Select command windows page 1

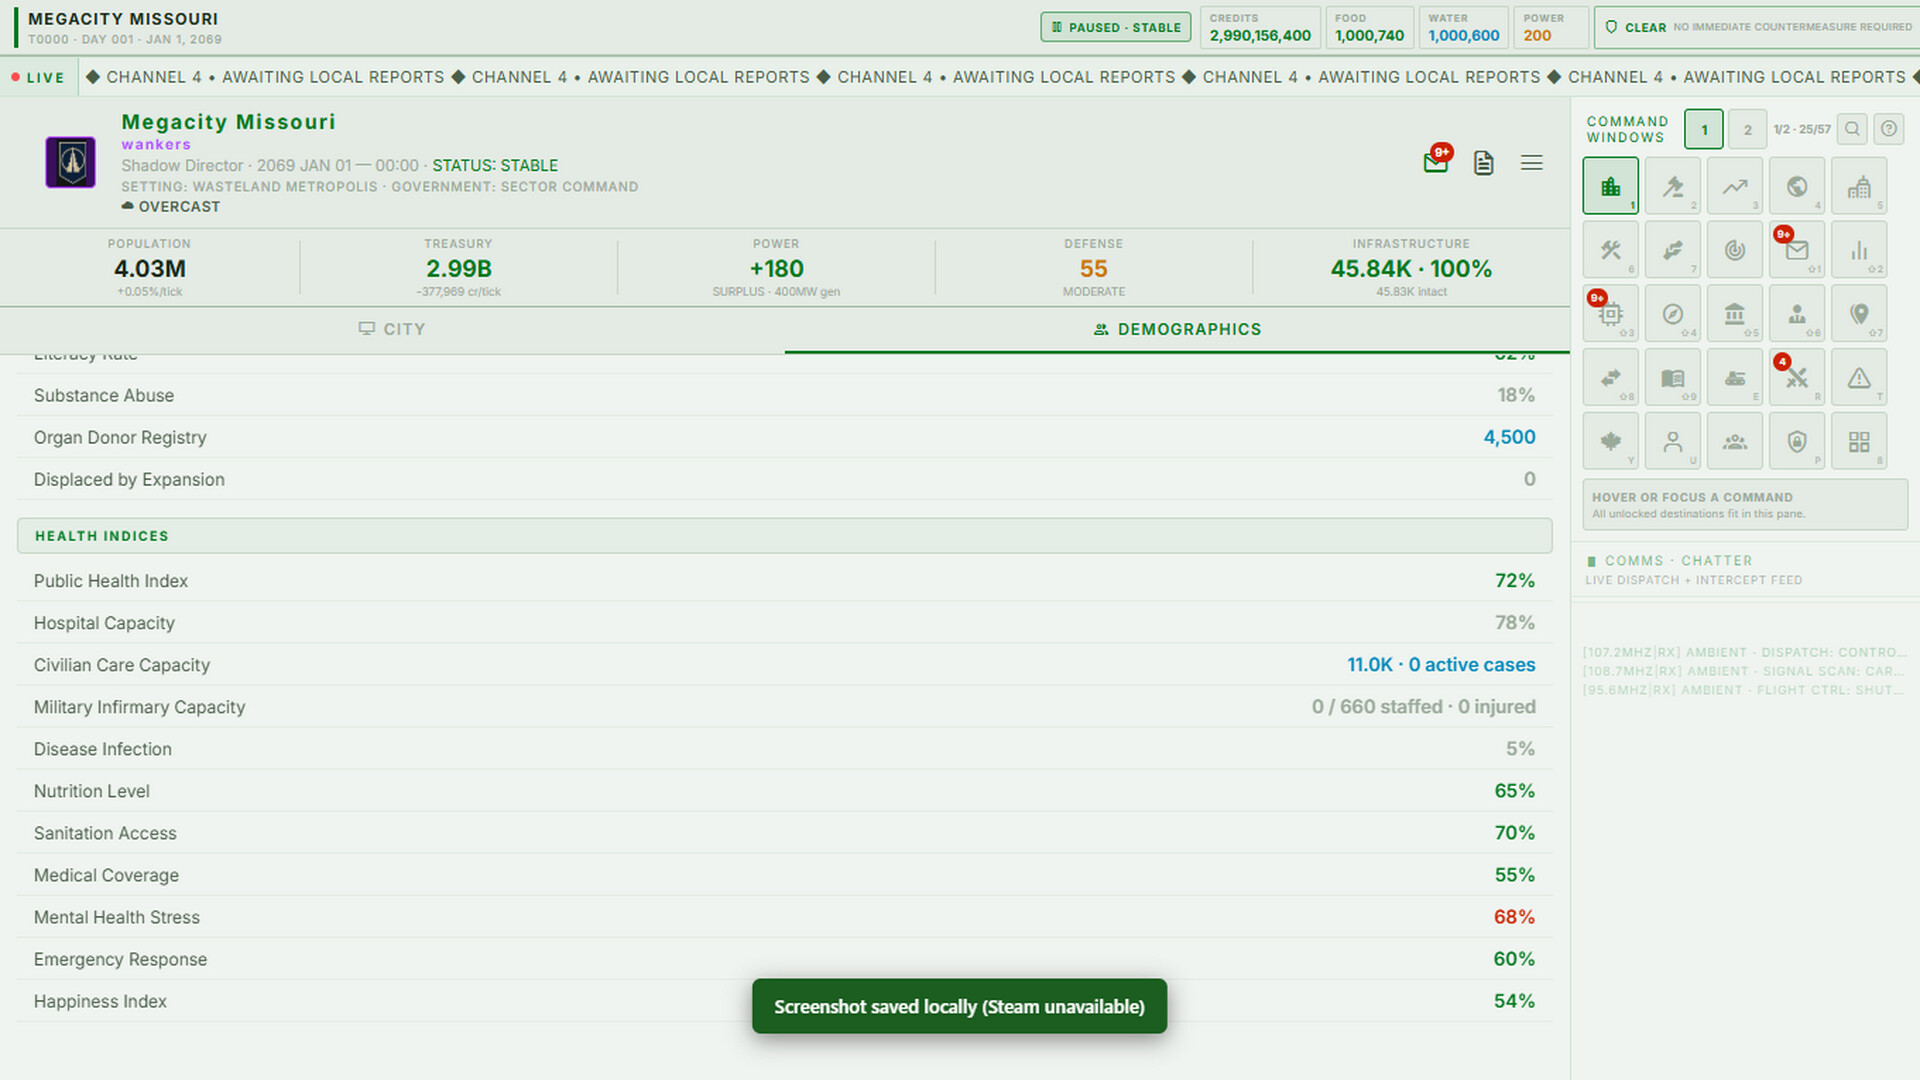pos(1704,130)
